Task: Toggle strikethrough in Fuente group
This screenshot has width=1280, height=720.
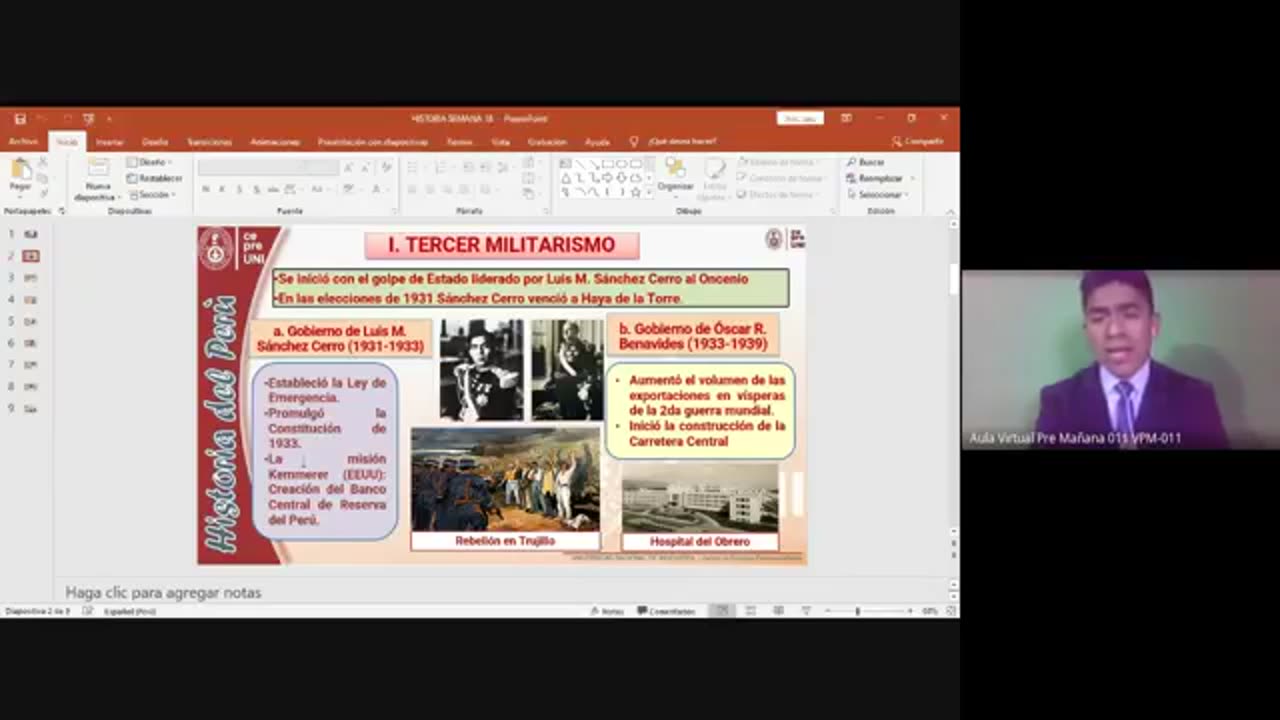Action: pyautogui.click(x=273, y=189)
